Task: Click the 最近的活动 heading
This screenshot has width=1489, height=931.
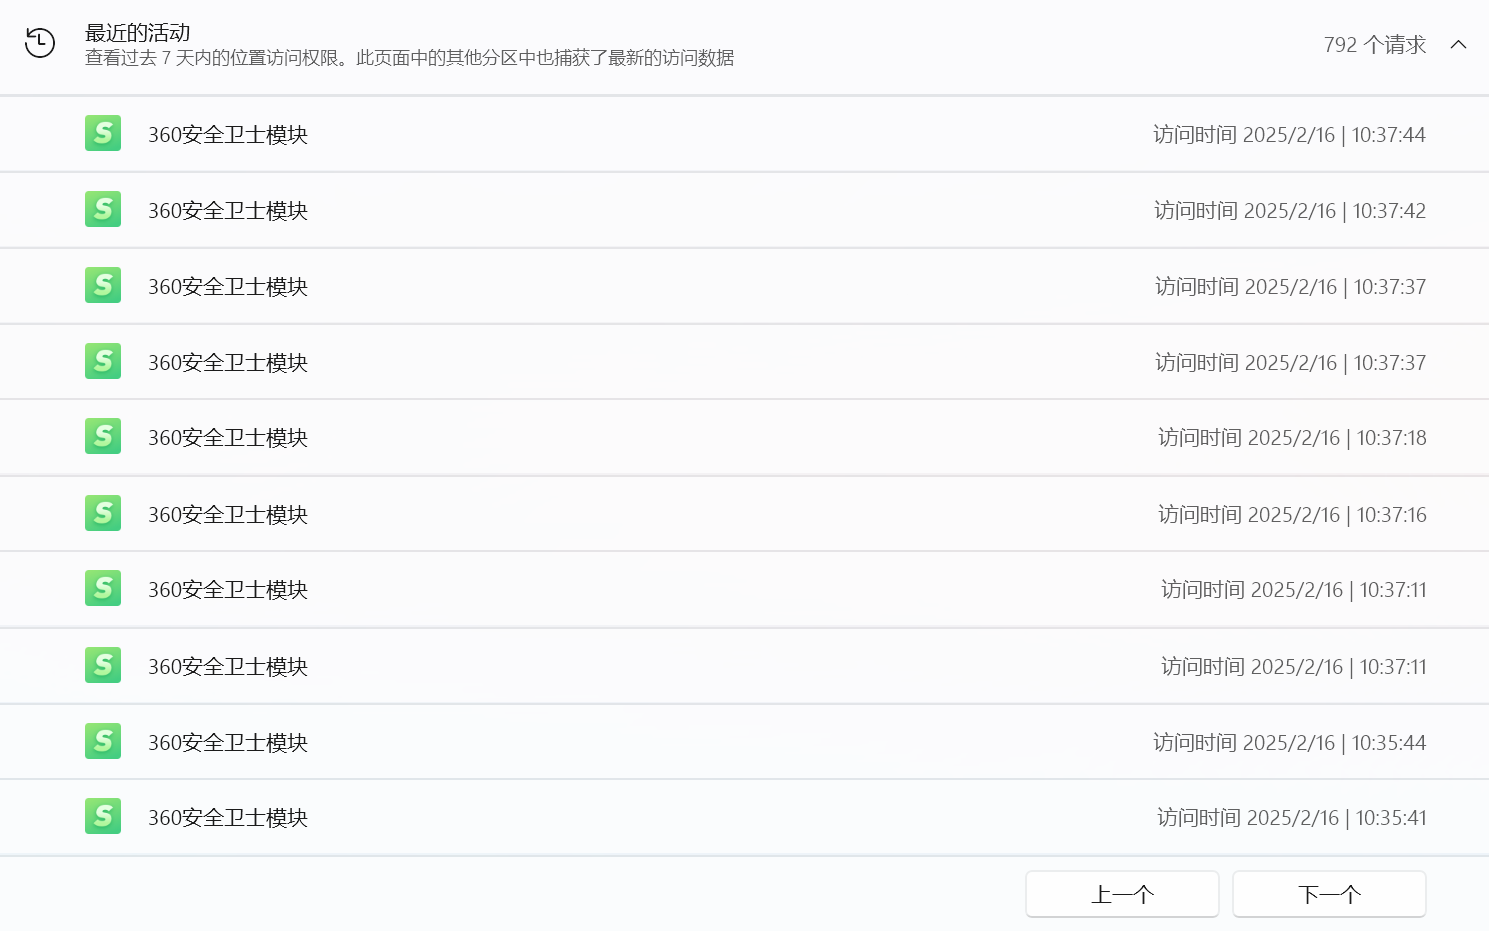Action: click(x=137, y=33)
